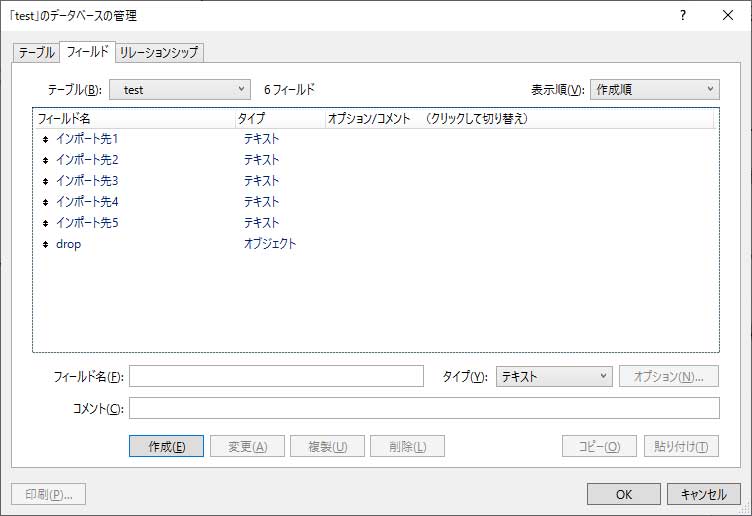The image size is (752, 516).
Task: Click reorder handle beside インポート先5
Action: [x=45, y=223]
